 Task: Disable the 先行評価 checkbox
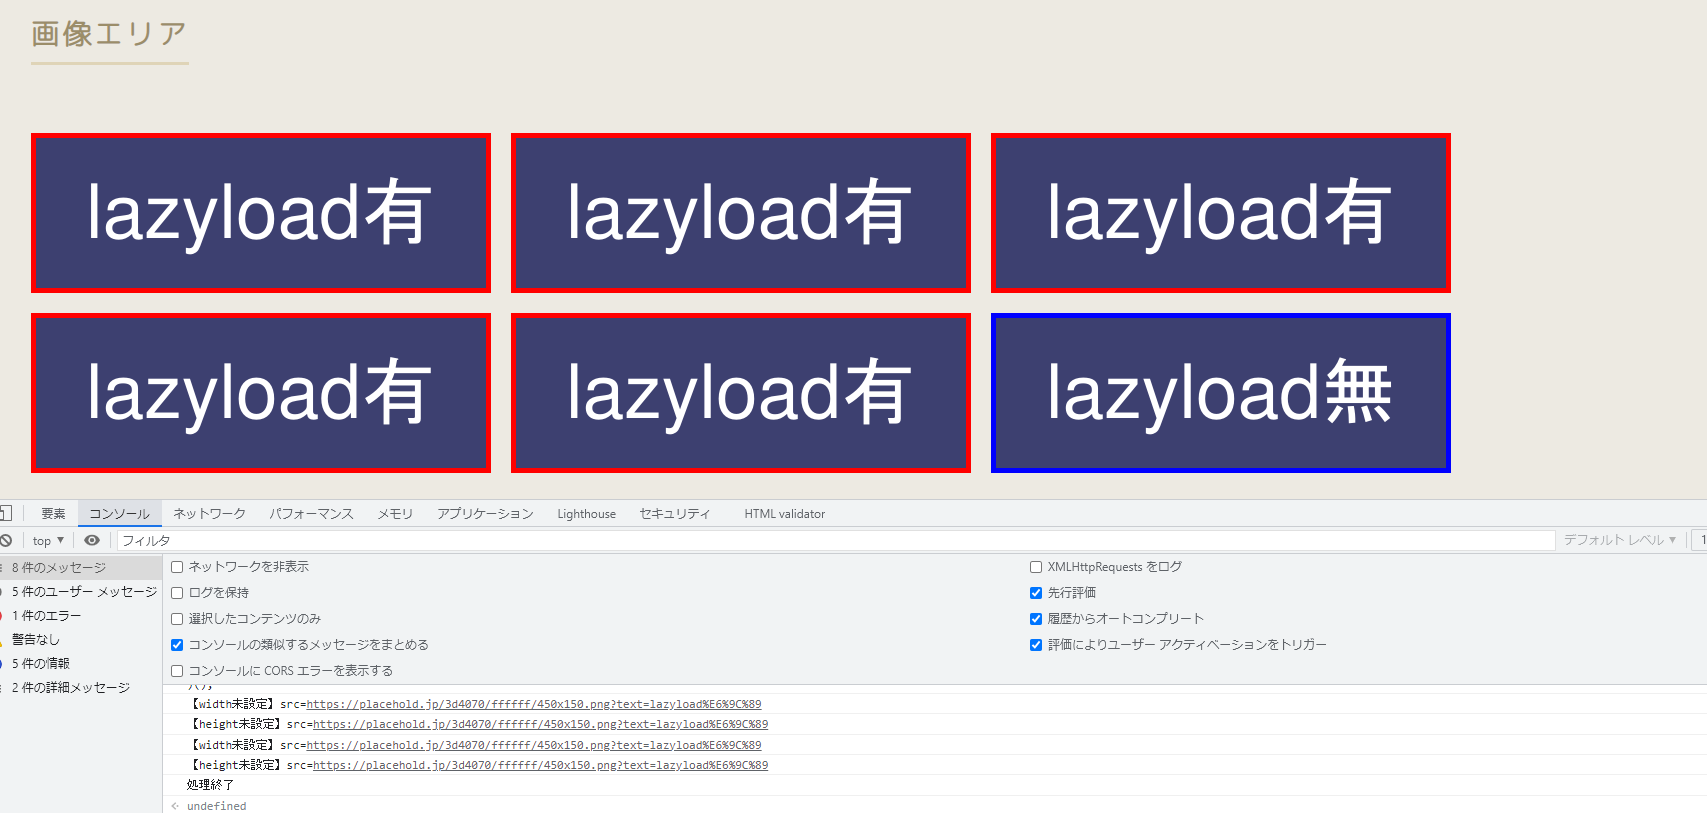point(1036,593)
